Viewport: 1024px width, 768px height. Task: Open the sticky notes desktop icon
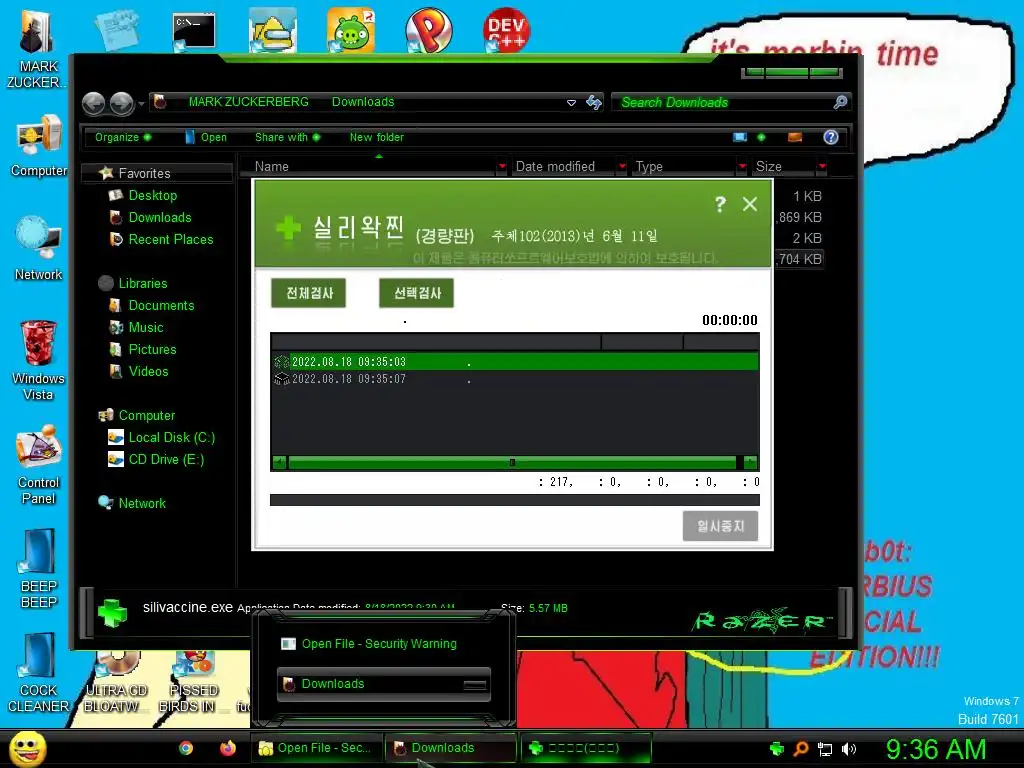(116, 29)
